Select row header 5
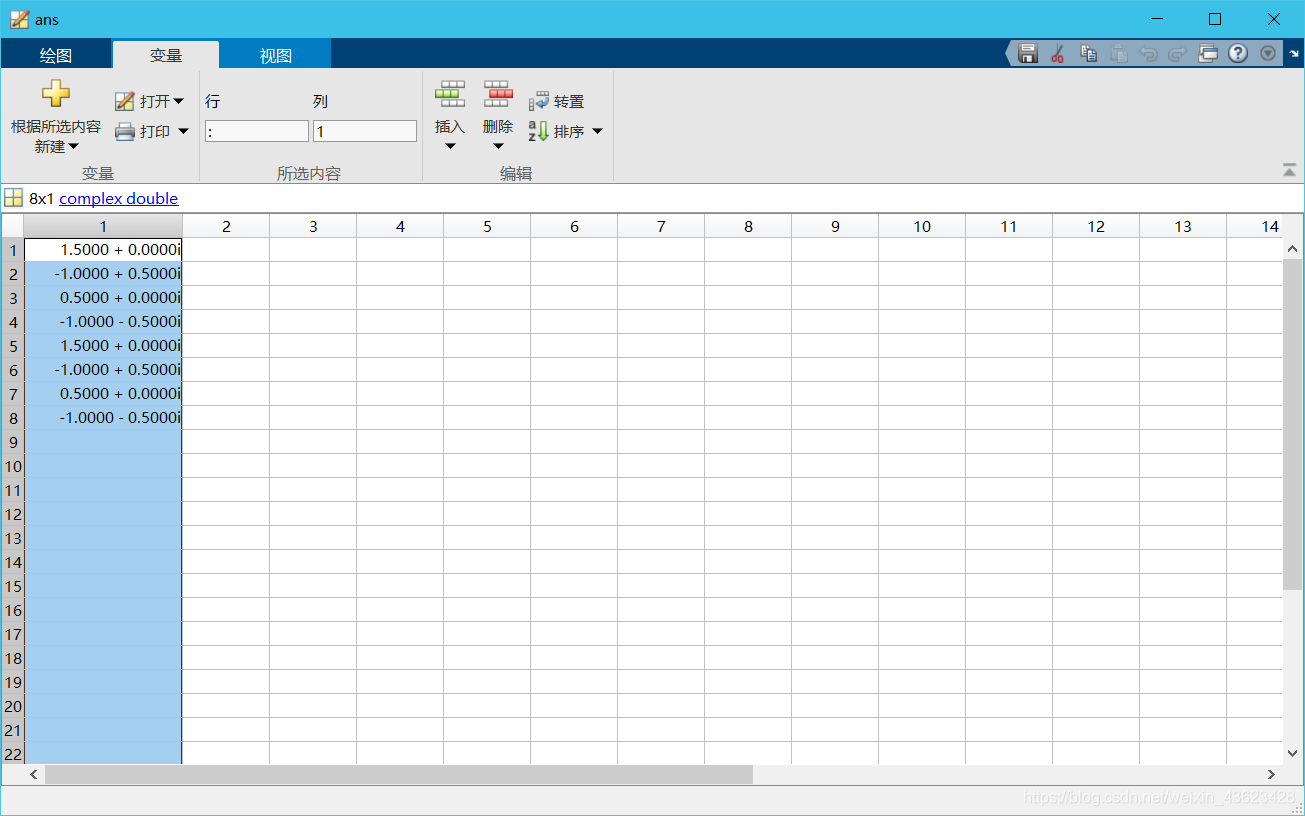 (x=13, y=346)
